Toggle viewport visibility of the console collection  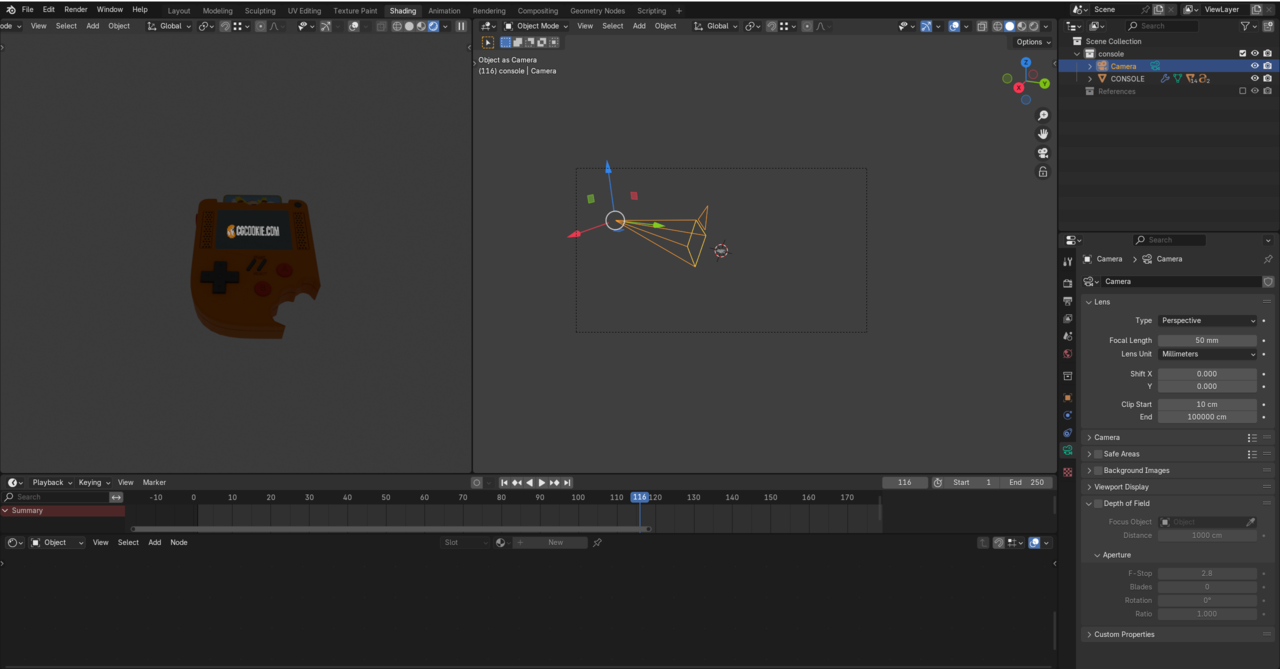click(x=1255, y=53)
